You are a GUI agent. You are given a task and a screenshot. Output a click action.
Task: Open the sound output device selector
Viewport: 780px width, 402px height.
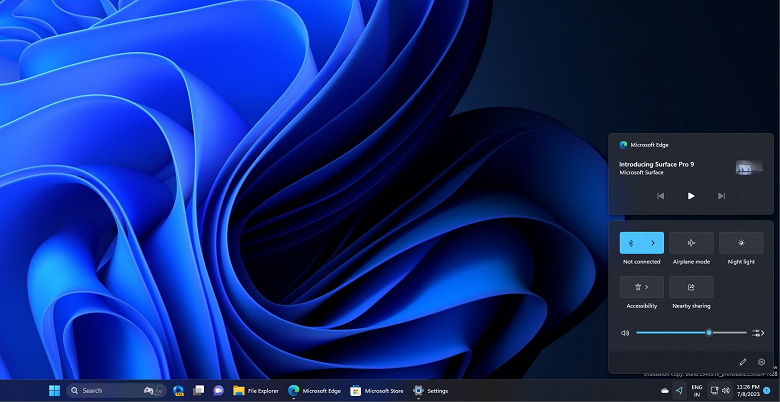pyautogui.click(x=758, y=332)
